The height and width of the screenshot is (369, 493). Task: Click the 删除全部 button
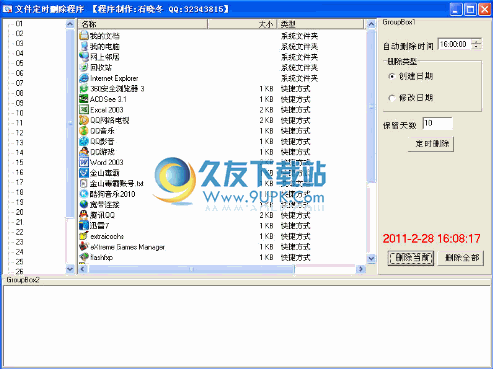462,258
